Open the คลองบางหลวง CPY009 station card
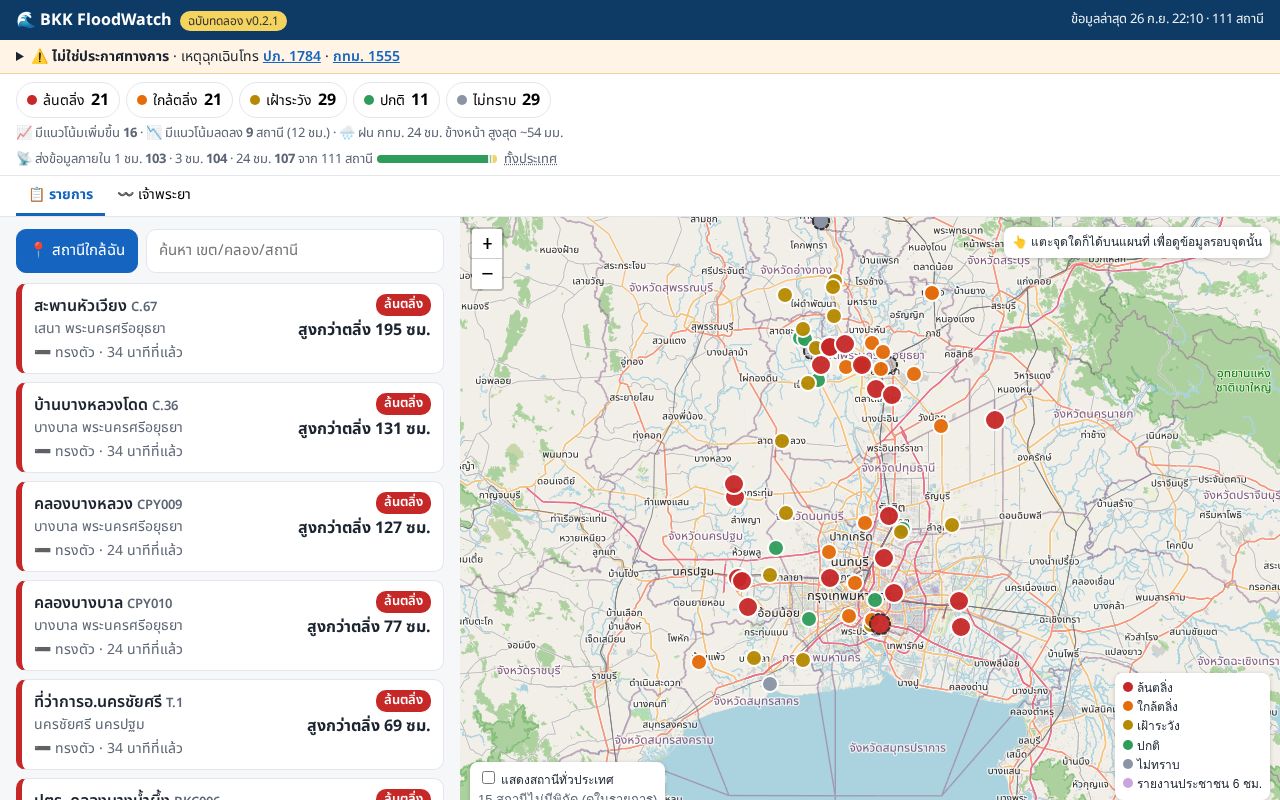Screen dimensions: 1280x800 230,526
